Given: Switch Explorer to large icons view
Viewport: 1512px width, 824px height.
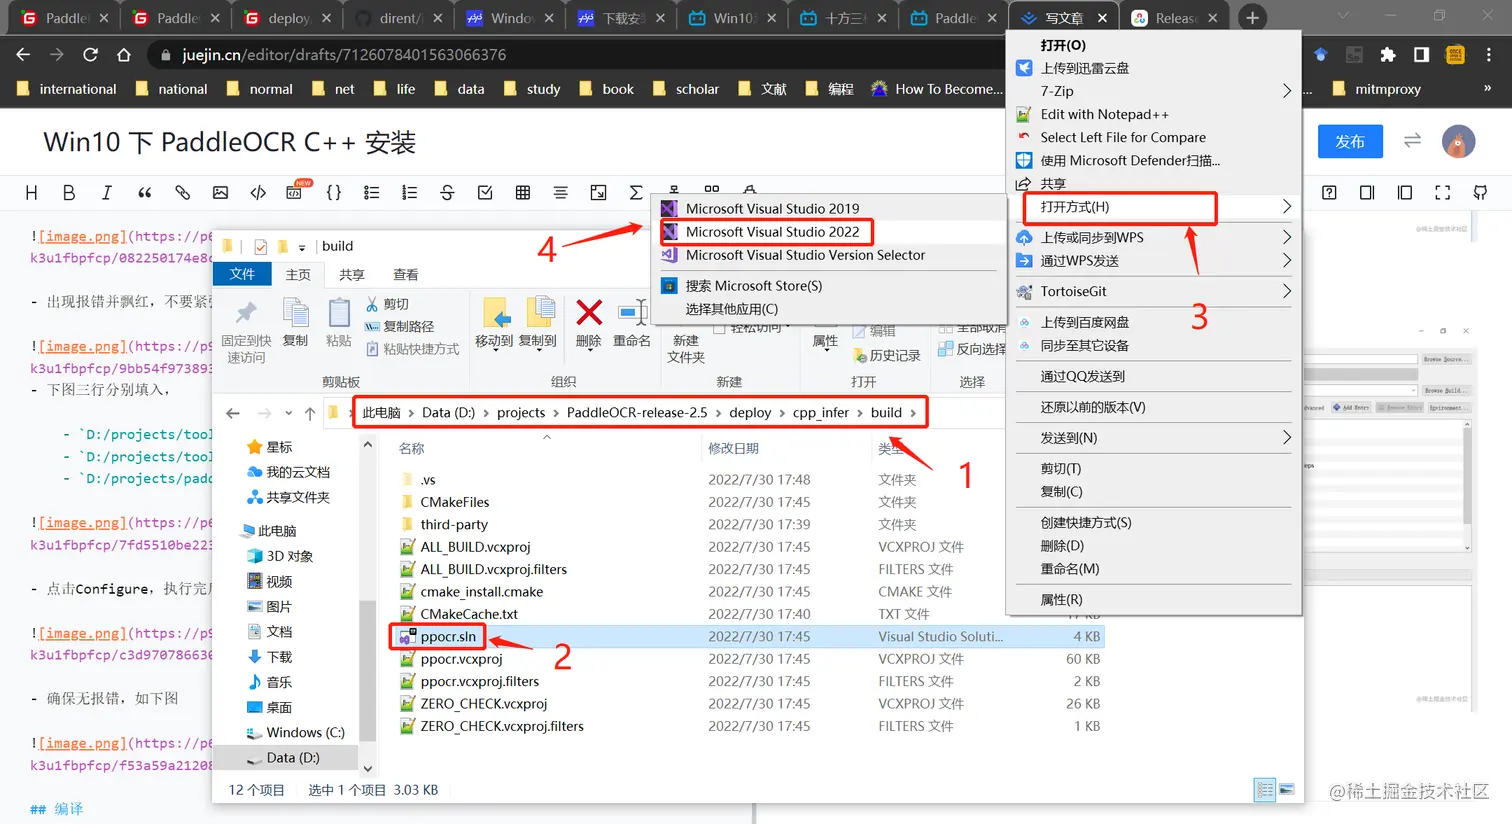Looking at the screenshot, I should pyautogui.click(x=1287, y=790).
